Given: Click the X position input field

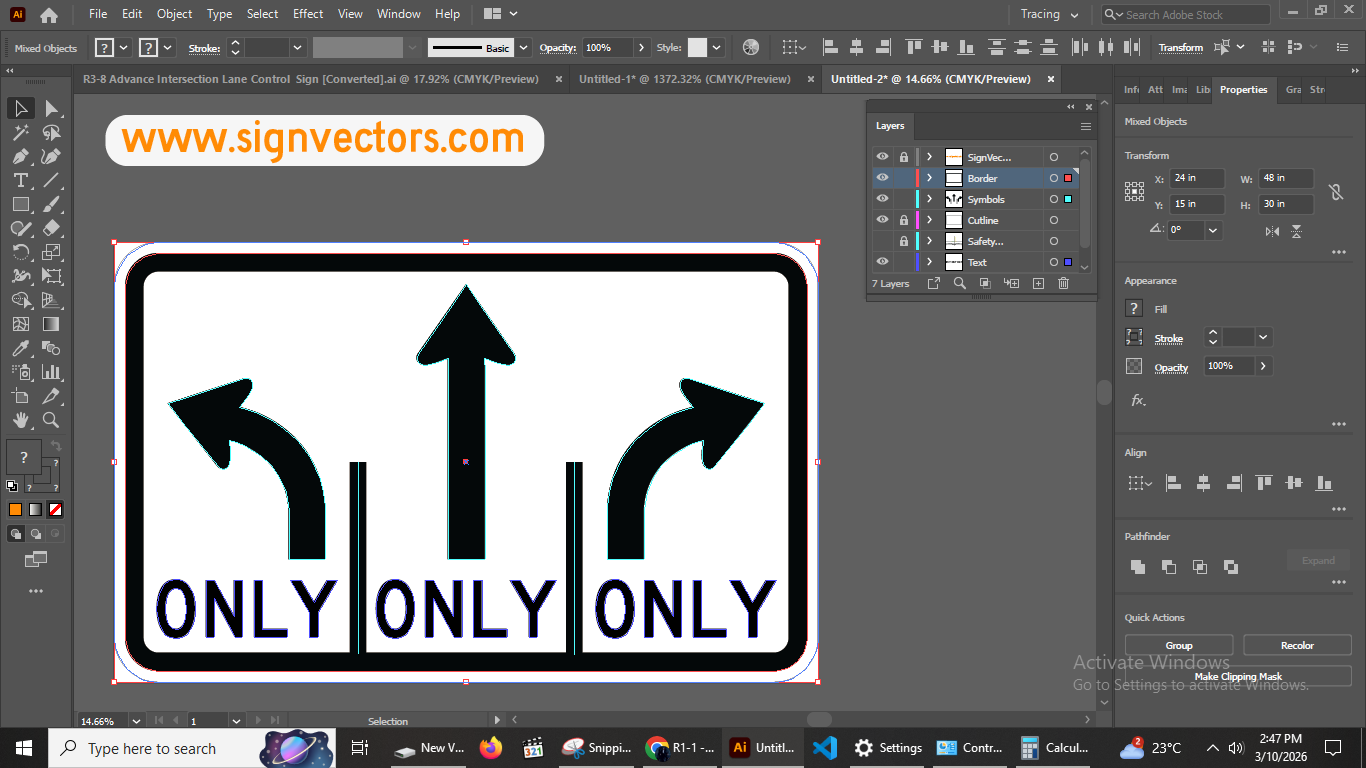Looking at the screenshot, I should (x=1198, y=178).
